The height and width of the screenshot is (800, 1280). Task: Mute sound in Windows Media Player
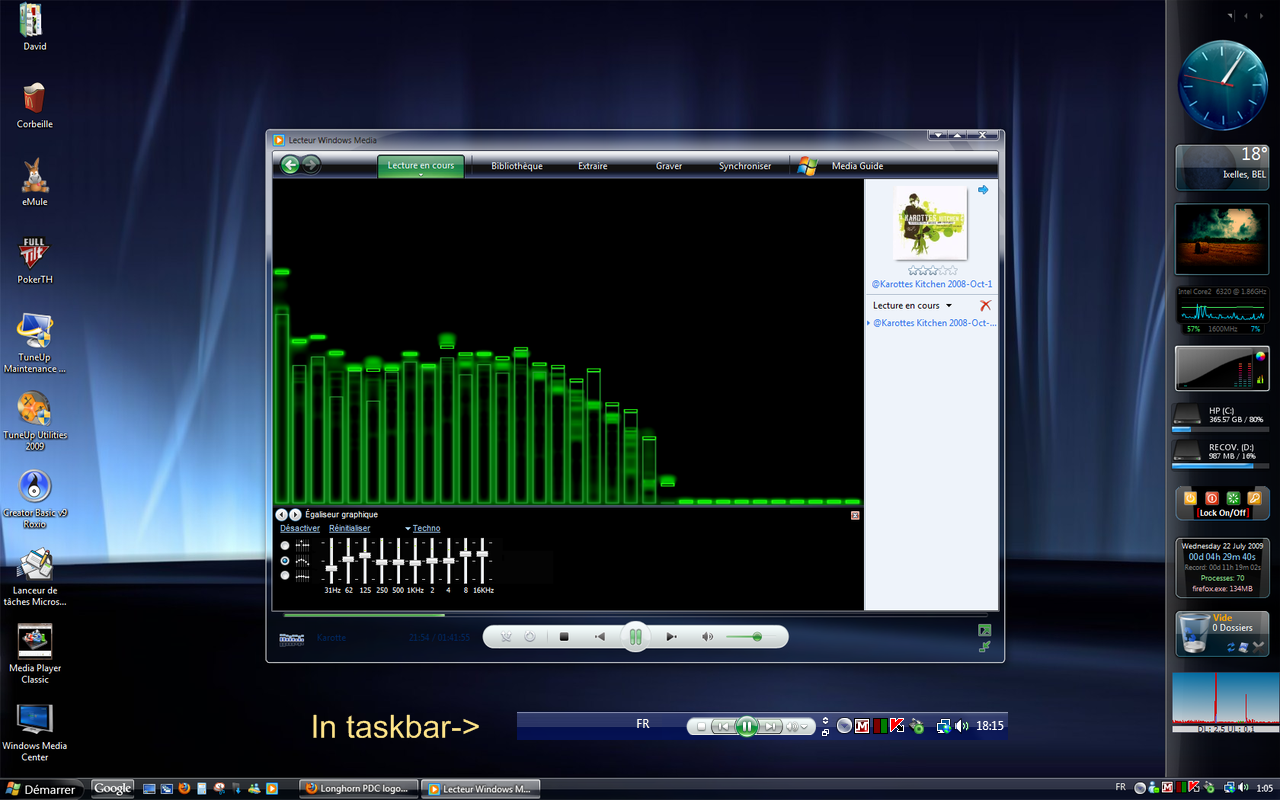point(708,636)
